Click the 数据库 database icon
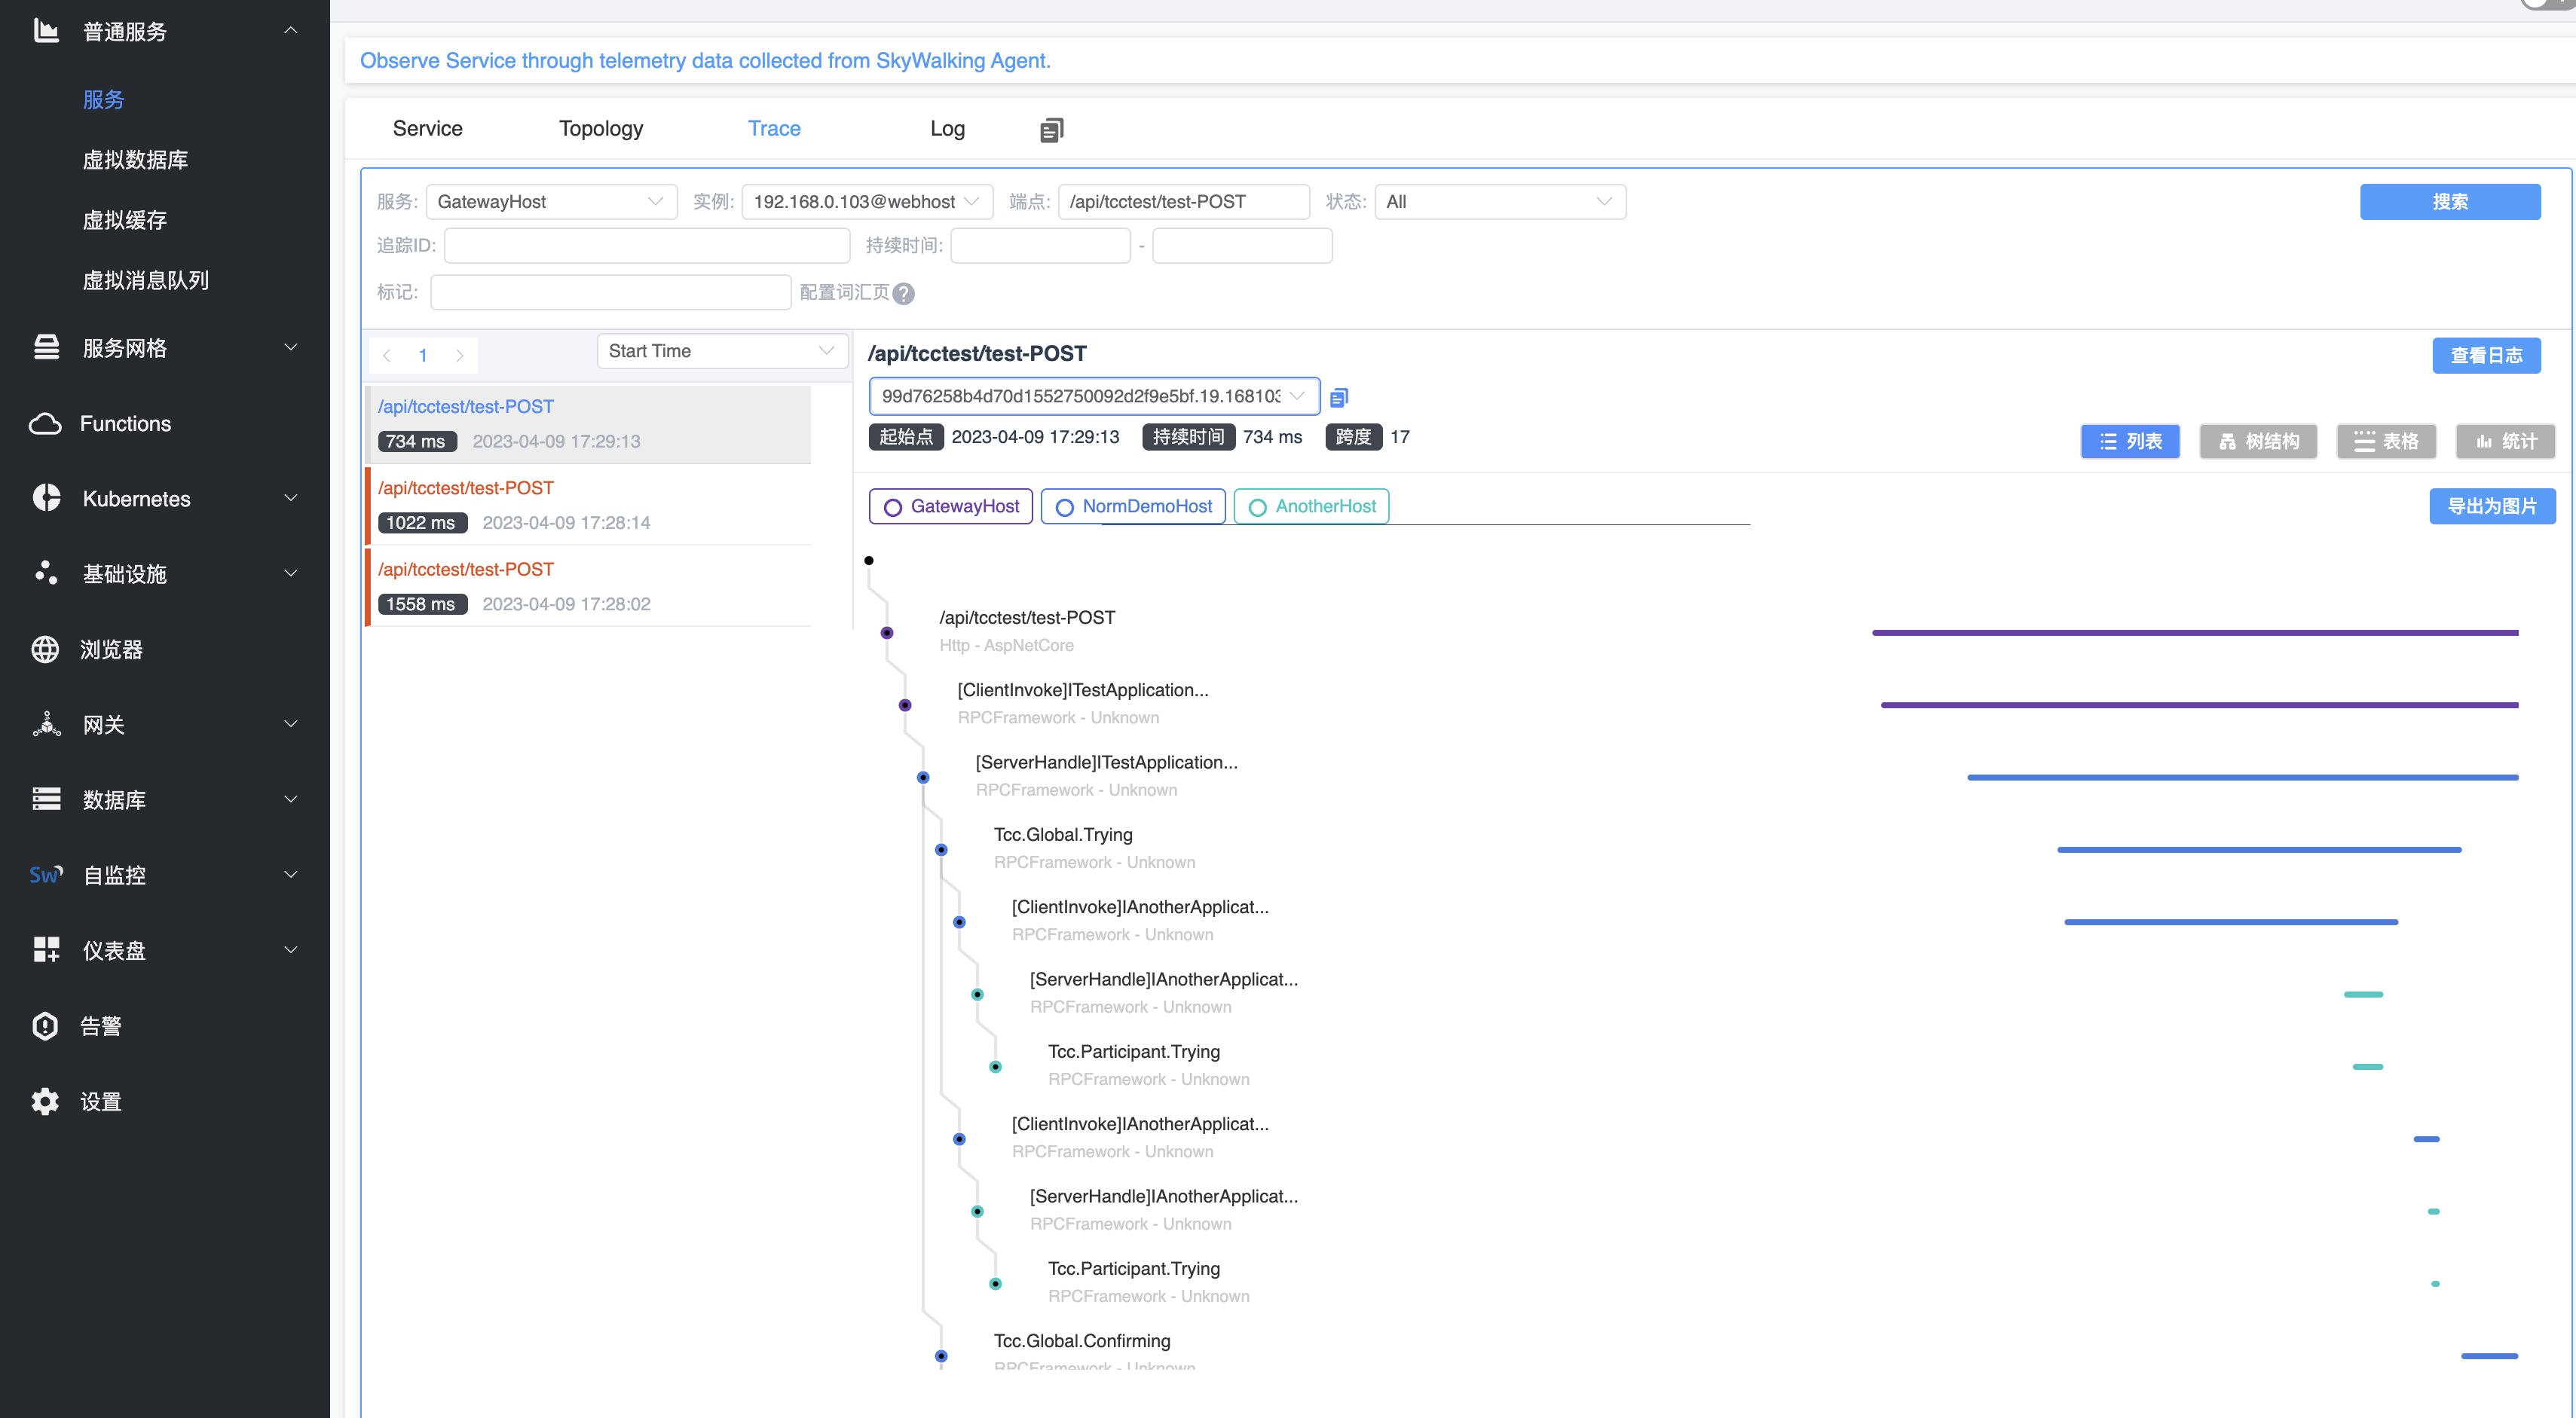The image size is (2576, 1418). pos(46,799)
